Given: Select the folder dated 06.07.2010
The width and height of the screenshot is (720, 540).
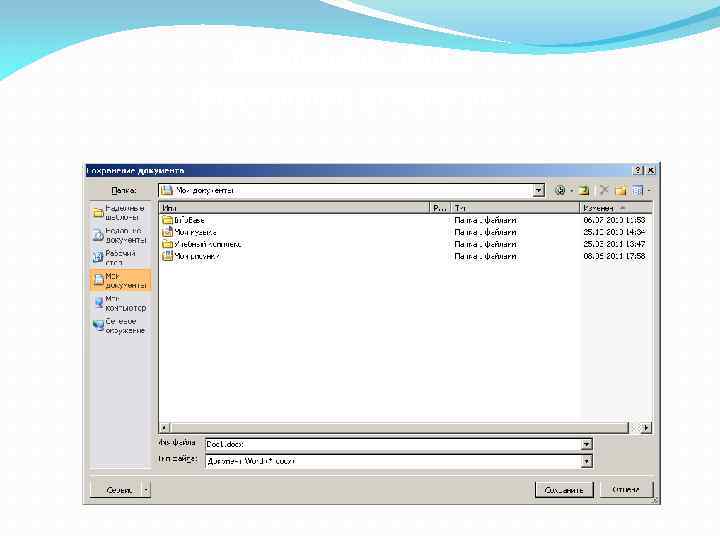Looking at the screenshot, I should point(184,220).
